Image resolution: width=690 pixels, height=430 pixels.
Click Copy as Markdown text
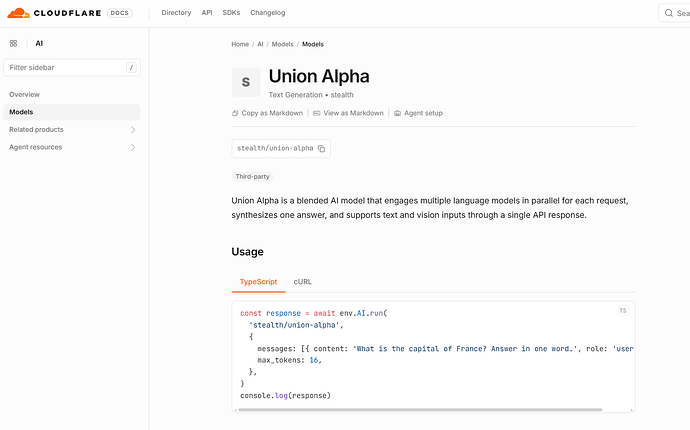tap(272, 113)
